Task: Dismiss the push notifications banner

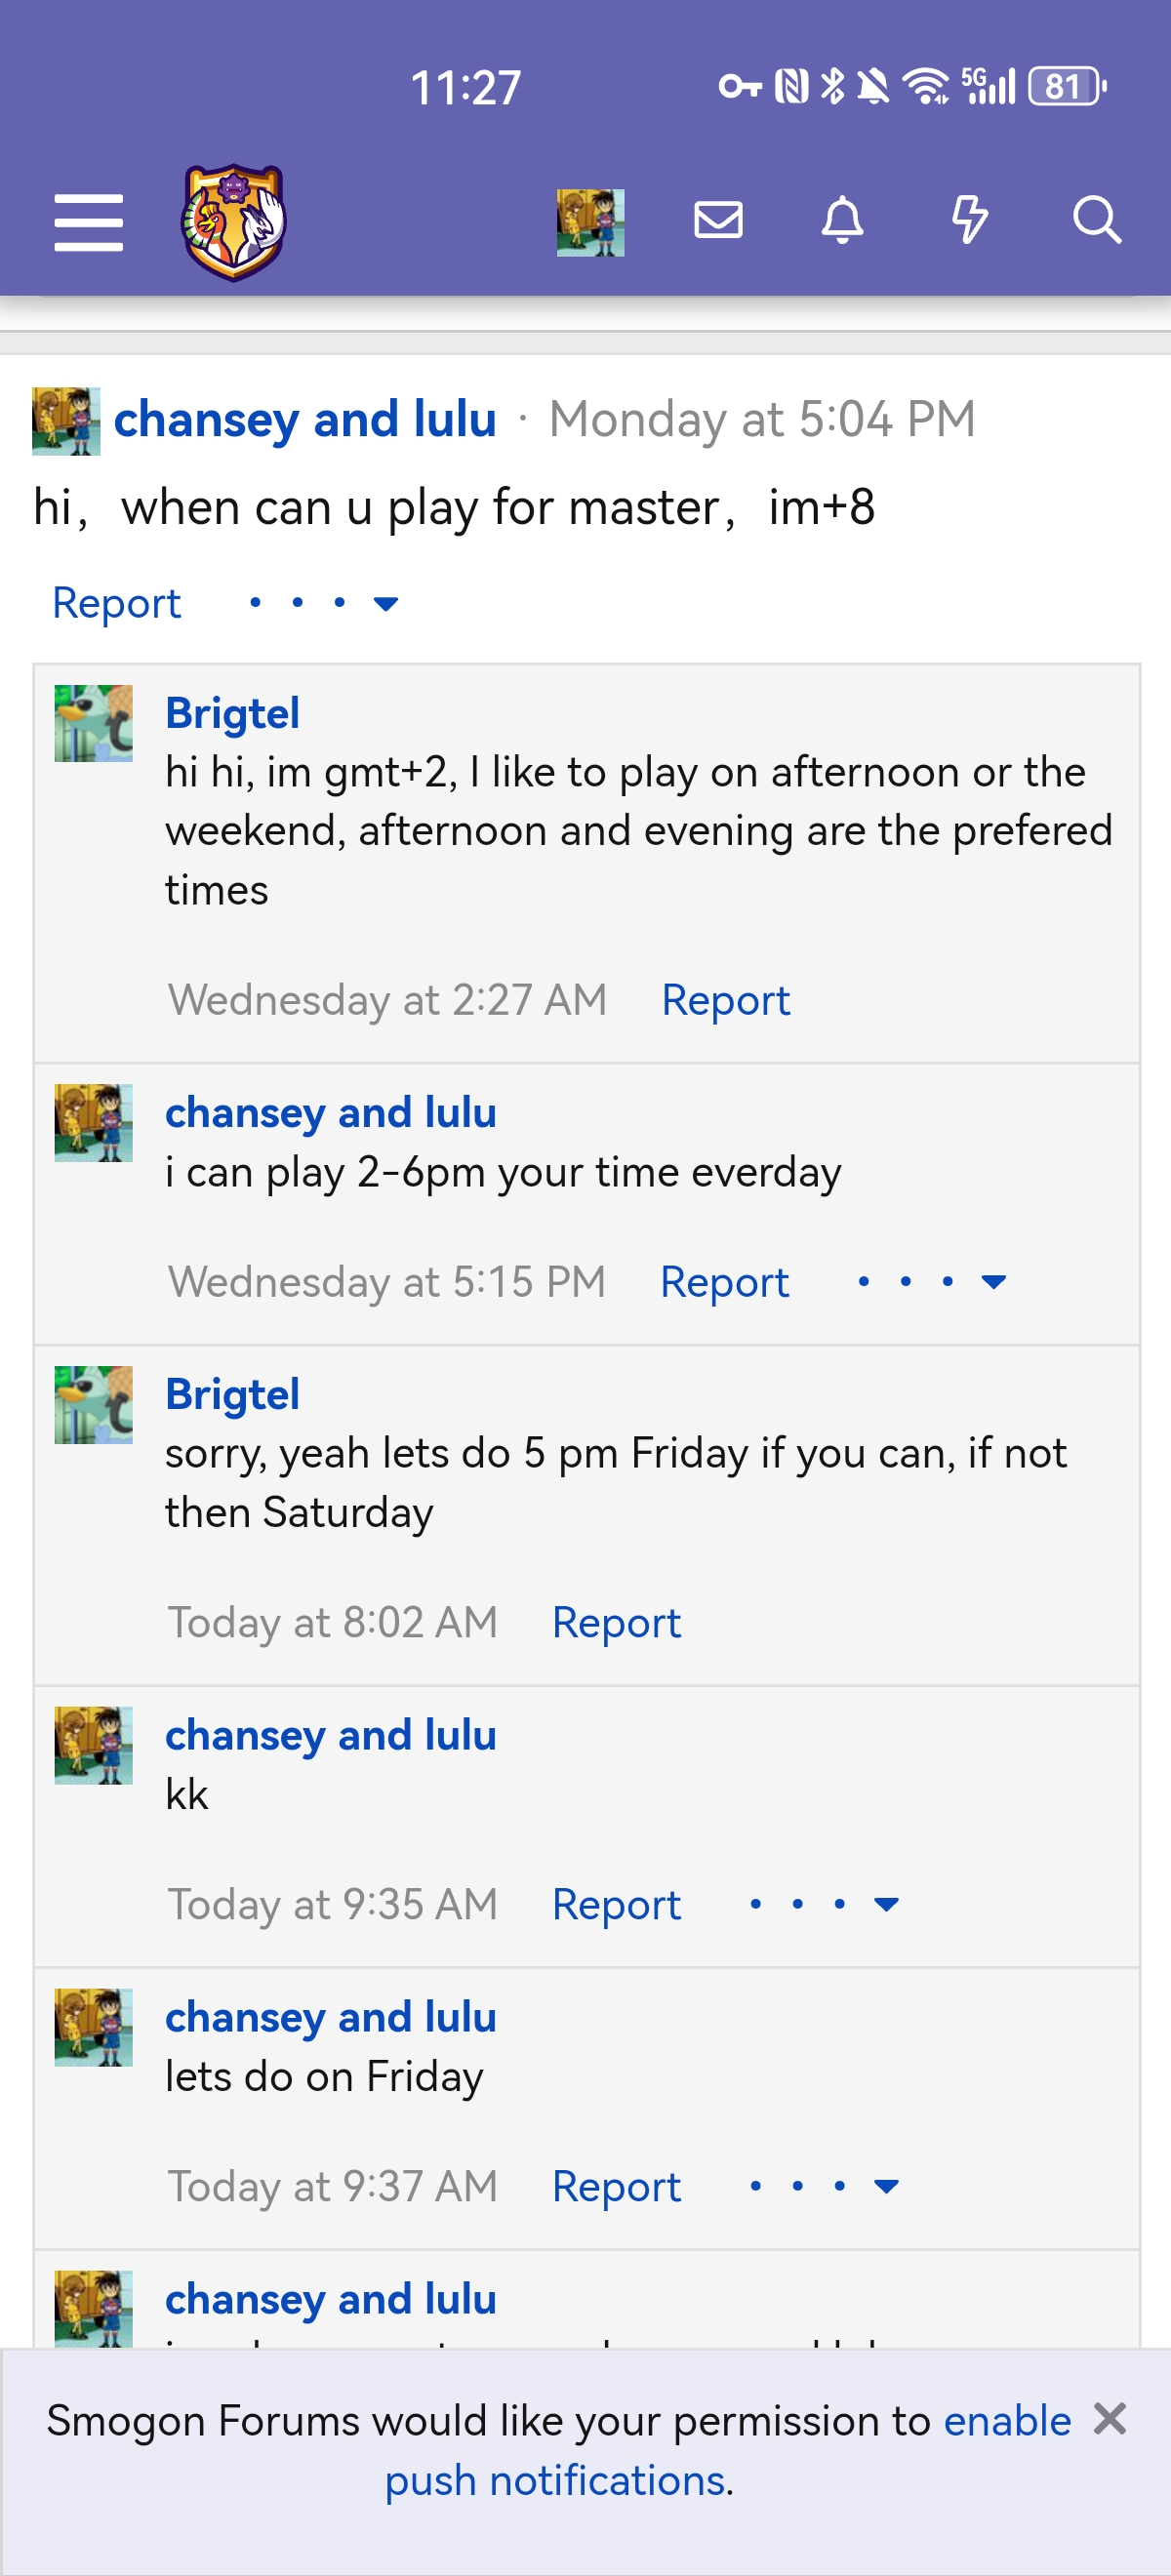Action: click(x=1109, y=2420)
